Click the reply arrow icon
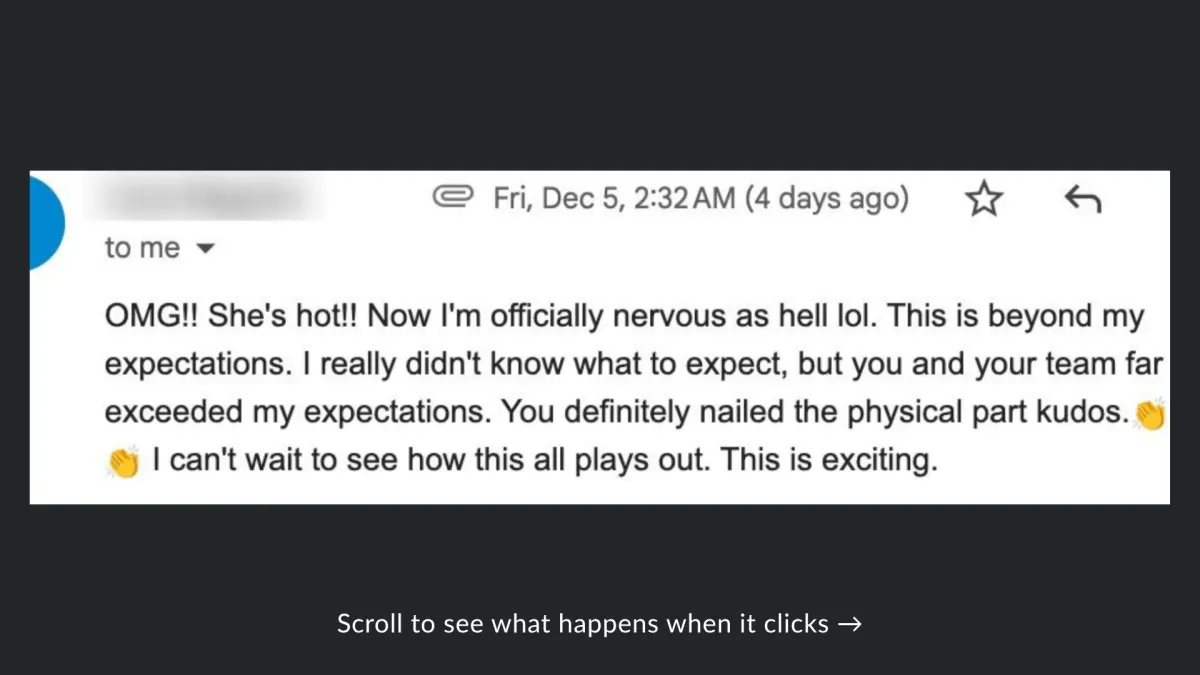Image resolution: width=1200 pixels, height=675 pixels. pos(1082,200)
